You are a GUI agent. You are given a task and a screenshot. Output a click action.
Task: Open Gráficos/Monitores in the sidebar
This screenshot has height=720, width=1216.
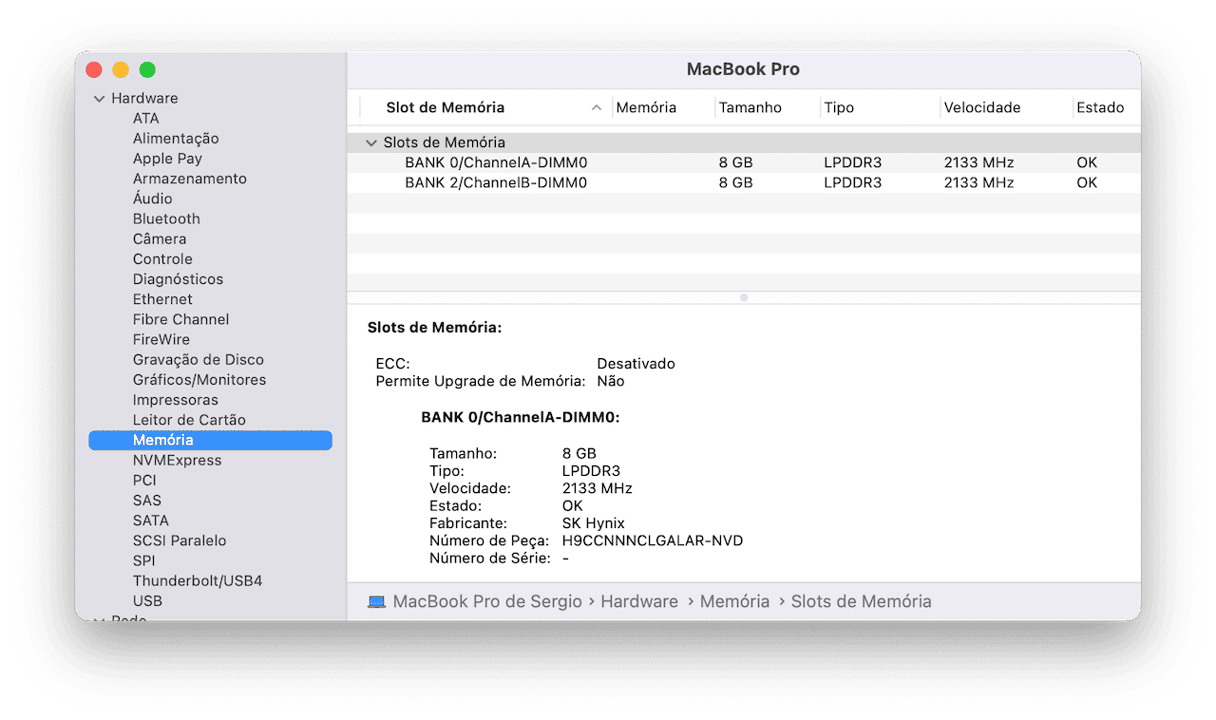(200, 379)
